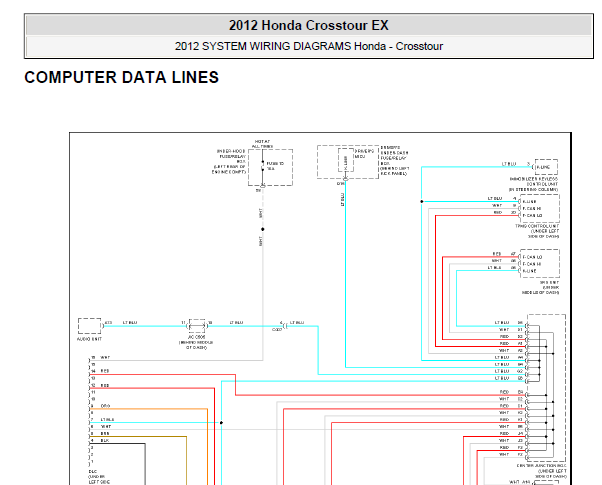The image size is (602, 485).
Task: Click the "CENTER JUNCTION BOX" label
Action: 542,471
